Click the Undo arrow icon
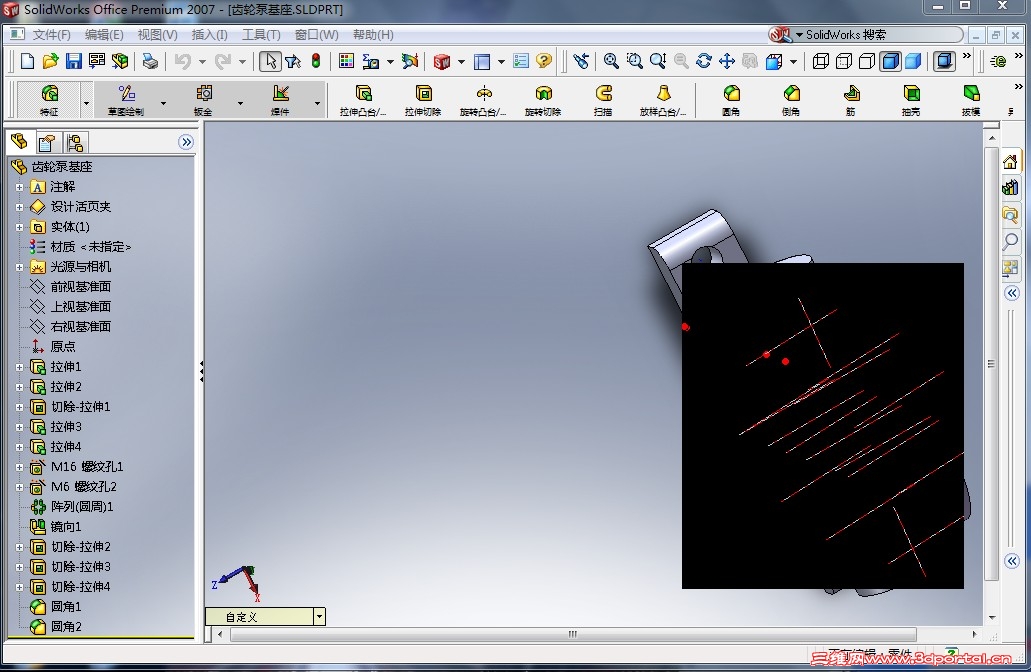Screen dimensions: 1031x672 183,61
